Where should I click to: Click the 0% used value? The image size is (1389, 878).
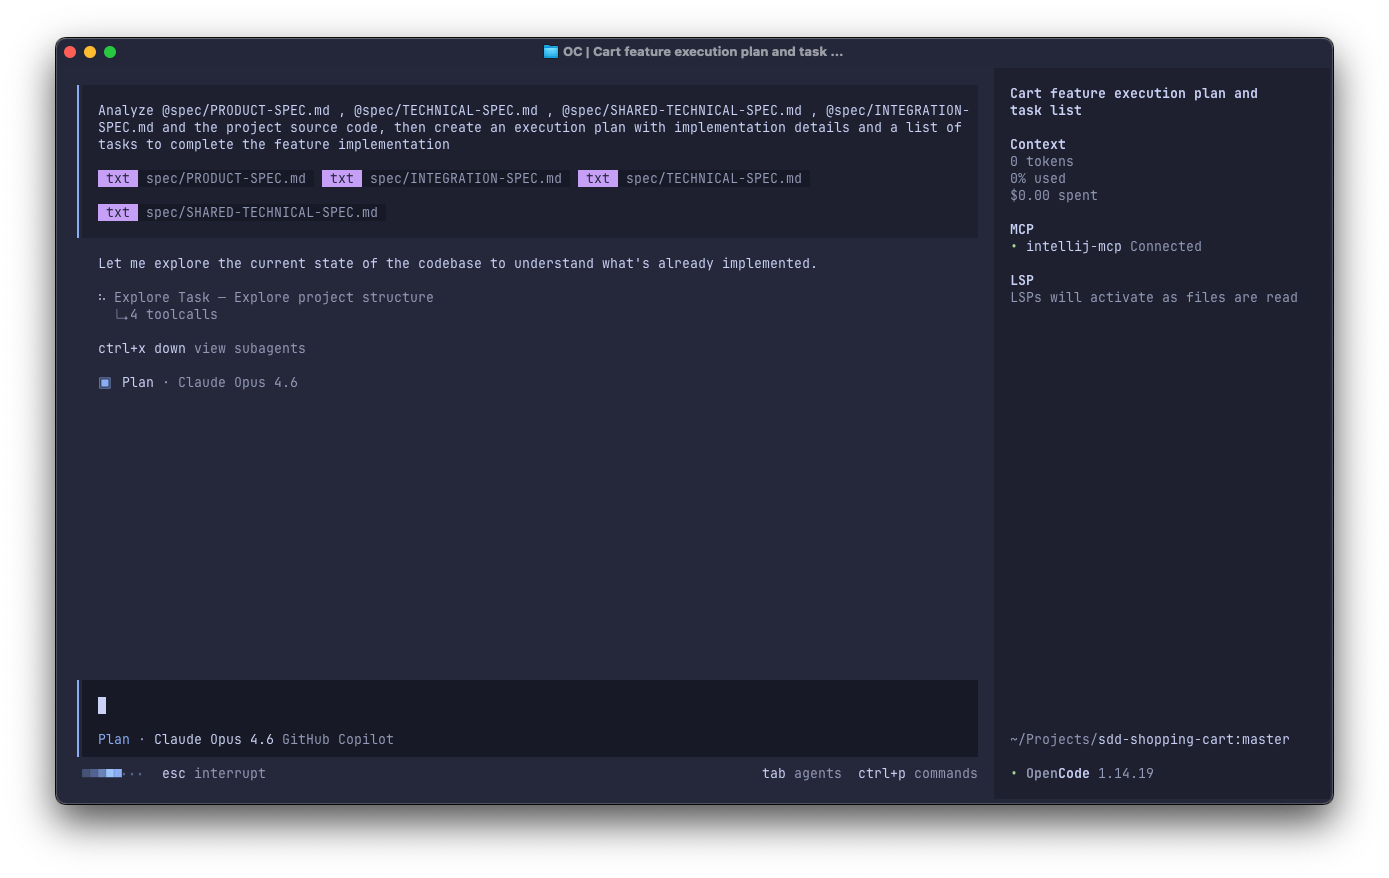click(x=1038, y=179)
